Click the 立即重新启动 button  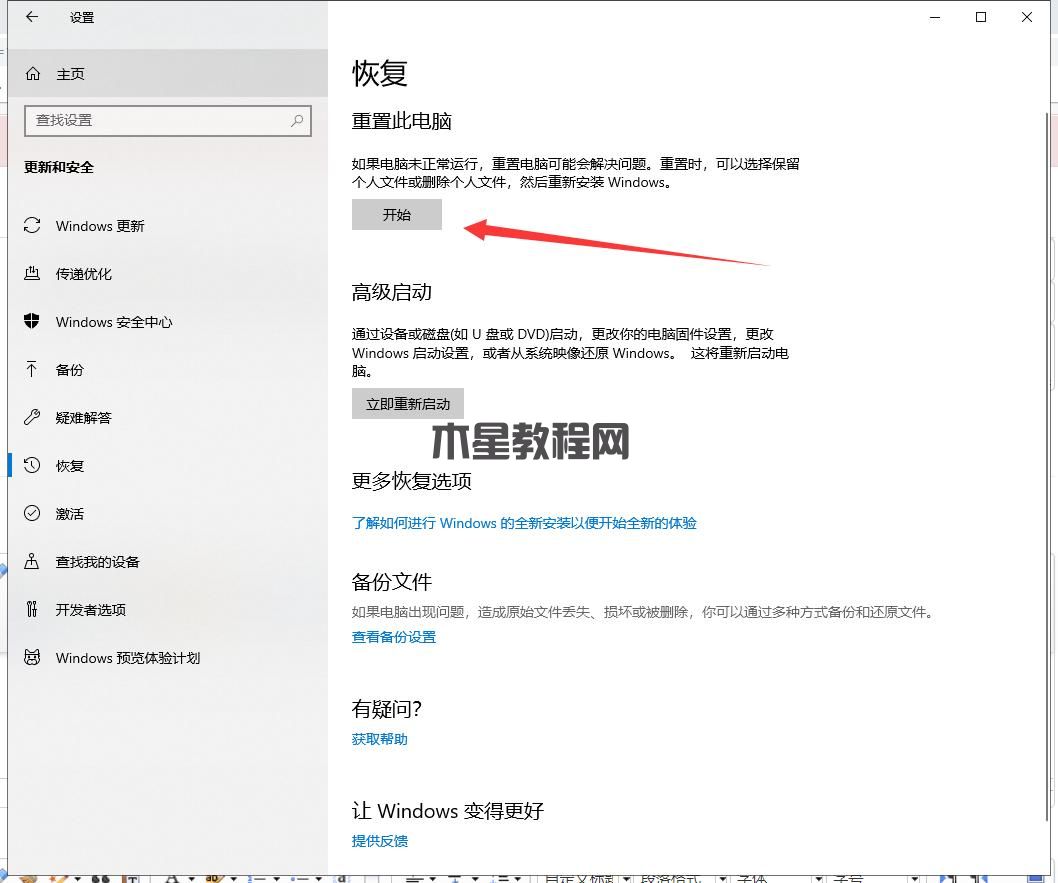click(408, 403)
